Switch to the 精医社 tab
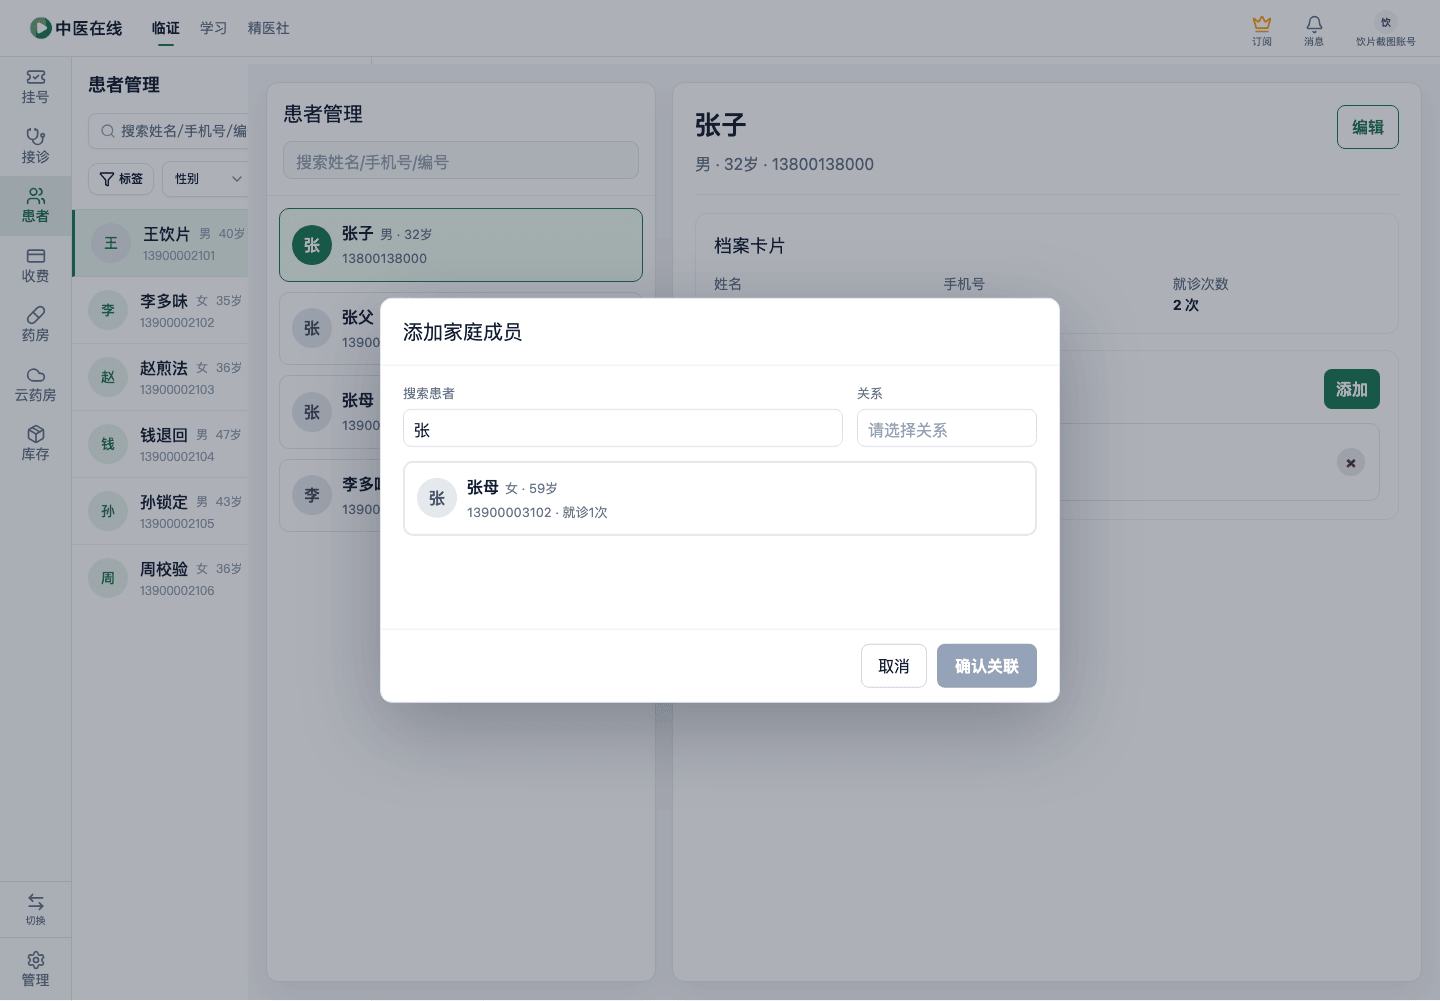The width and height of the screenshot is (1440, 1001). (x=269, y=28)
